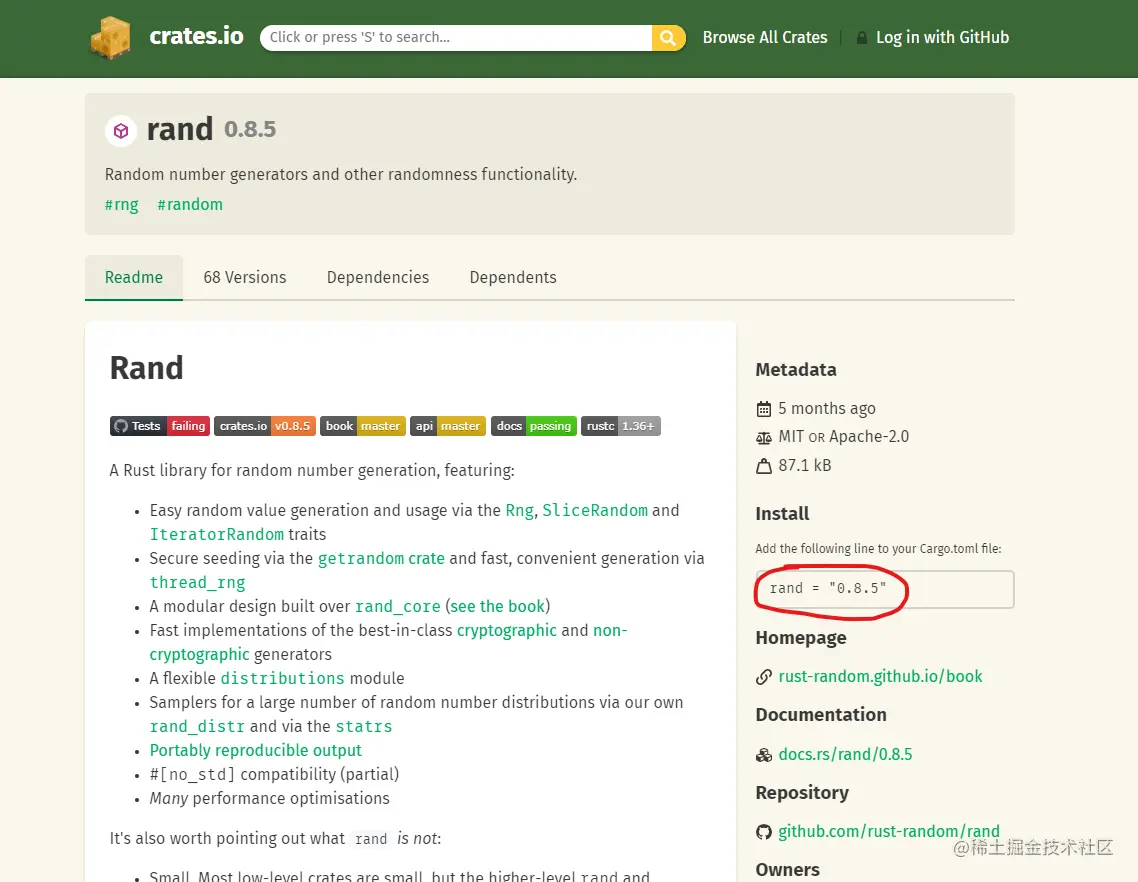Click the 5 months ago timestamp
The height and width of the screenshot is (882, 1138).
pos(827,409)
